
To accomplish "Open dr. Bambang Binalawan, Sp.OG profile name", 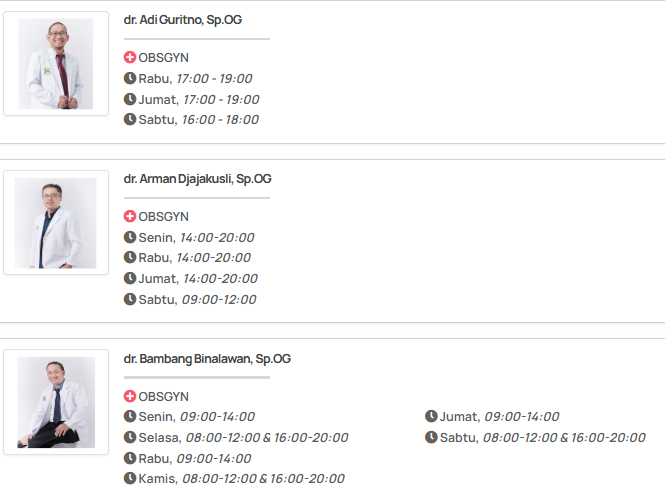I will [207, 358].
